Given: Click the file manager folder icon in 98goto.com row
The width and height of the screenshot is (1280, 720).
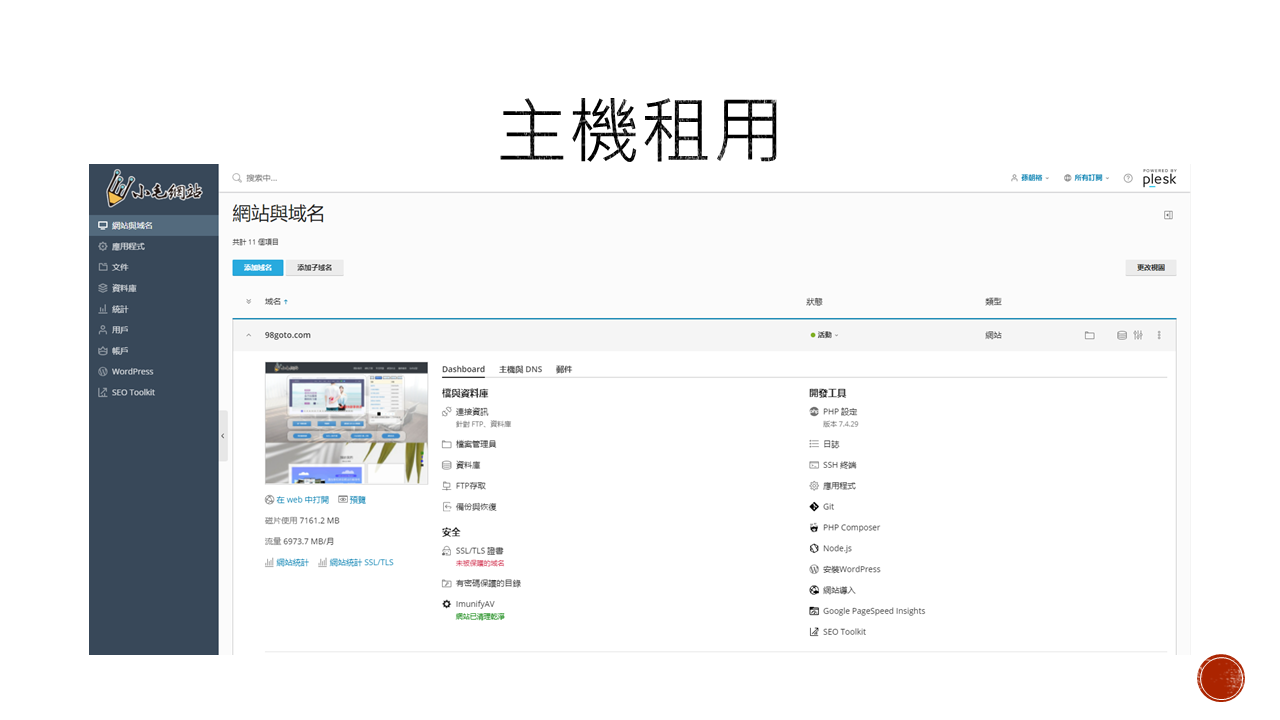Looking at the screenshot, I should 1089,335.
